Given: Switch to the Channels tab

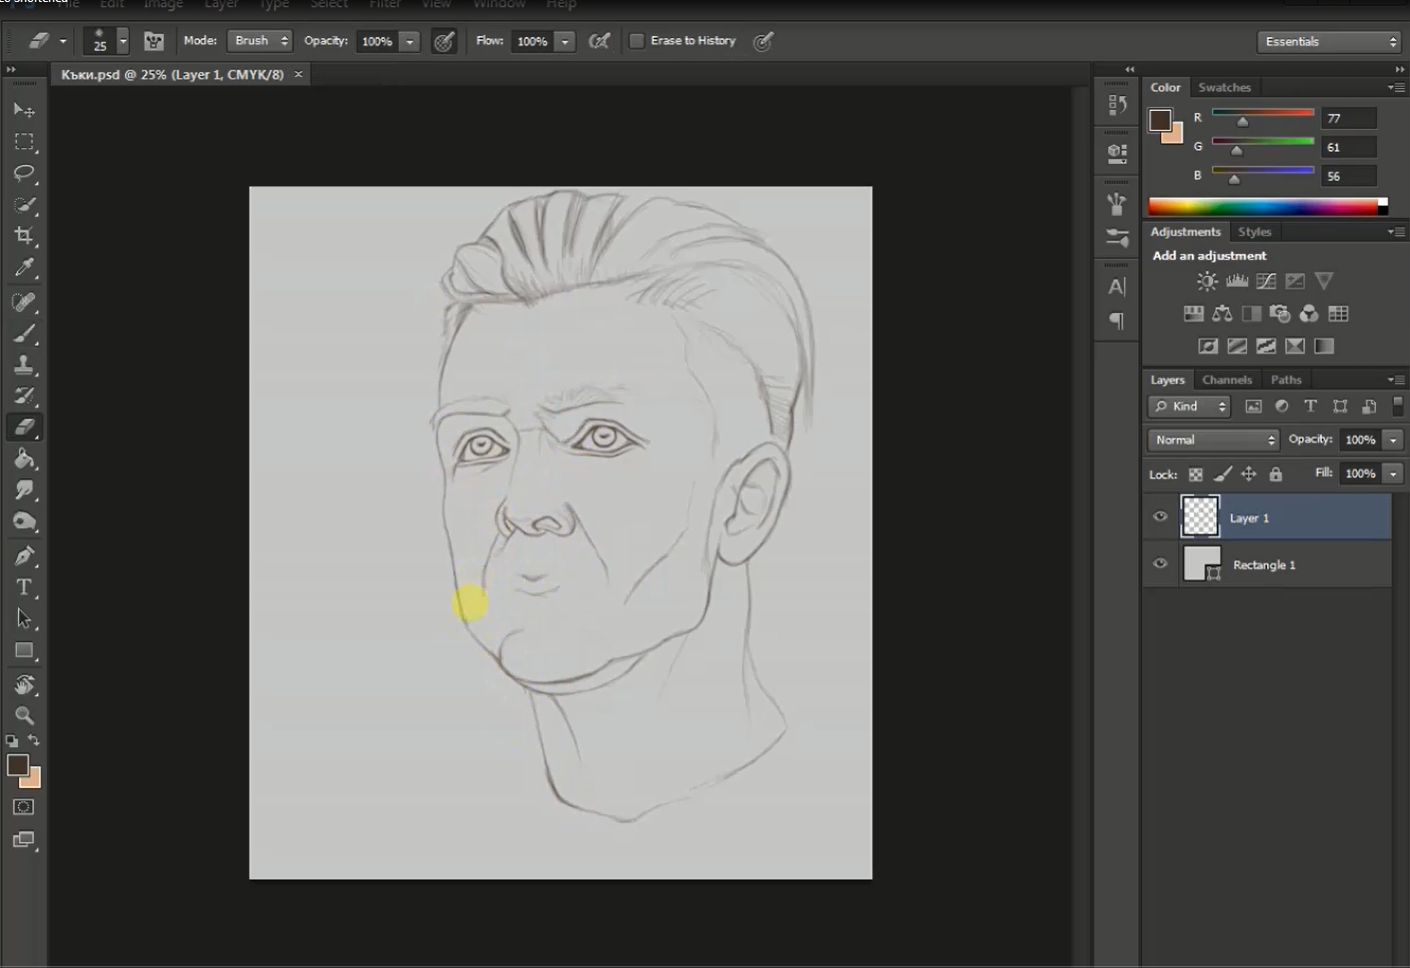Looking at the screenshot, I should (x=1226, y=380).
